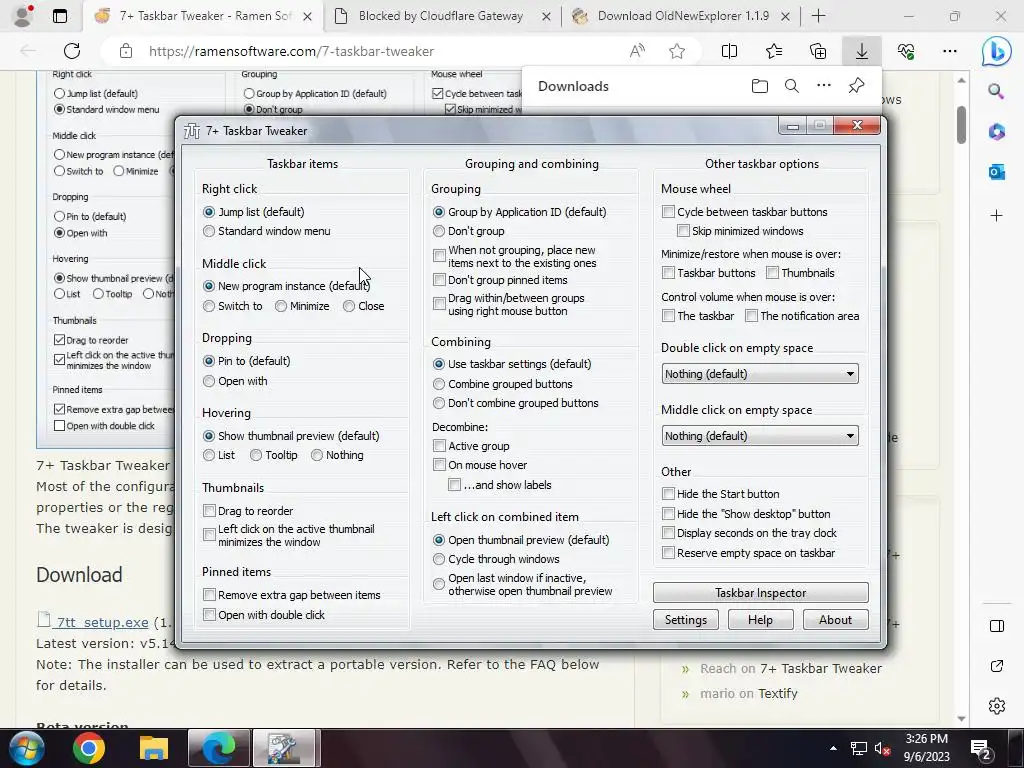
Task: Launch Google Chrome from the taskbar
Action: pyautogui.click(x=89, y=748)
